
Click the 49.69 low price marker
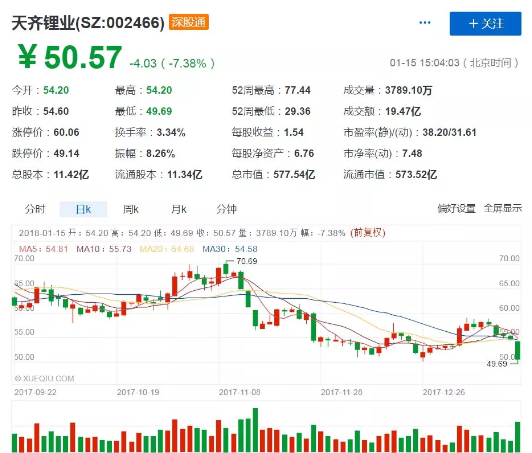click(x=496, y=364)
